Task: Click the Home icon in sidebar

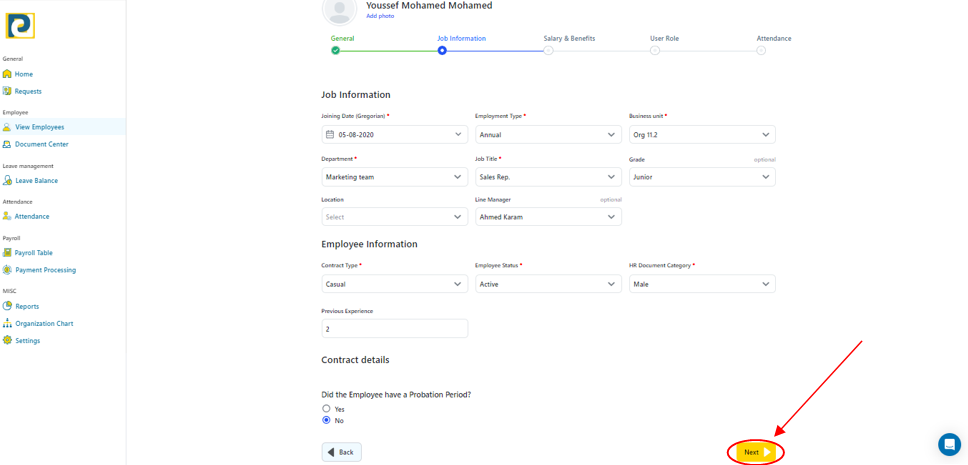Action: point(7,74)
